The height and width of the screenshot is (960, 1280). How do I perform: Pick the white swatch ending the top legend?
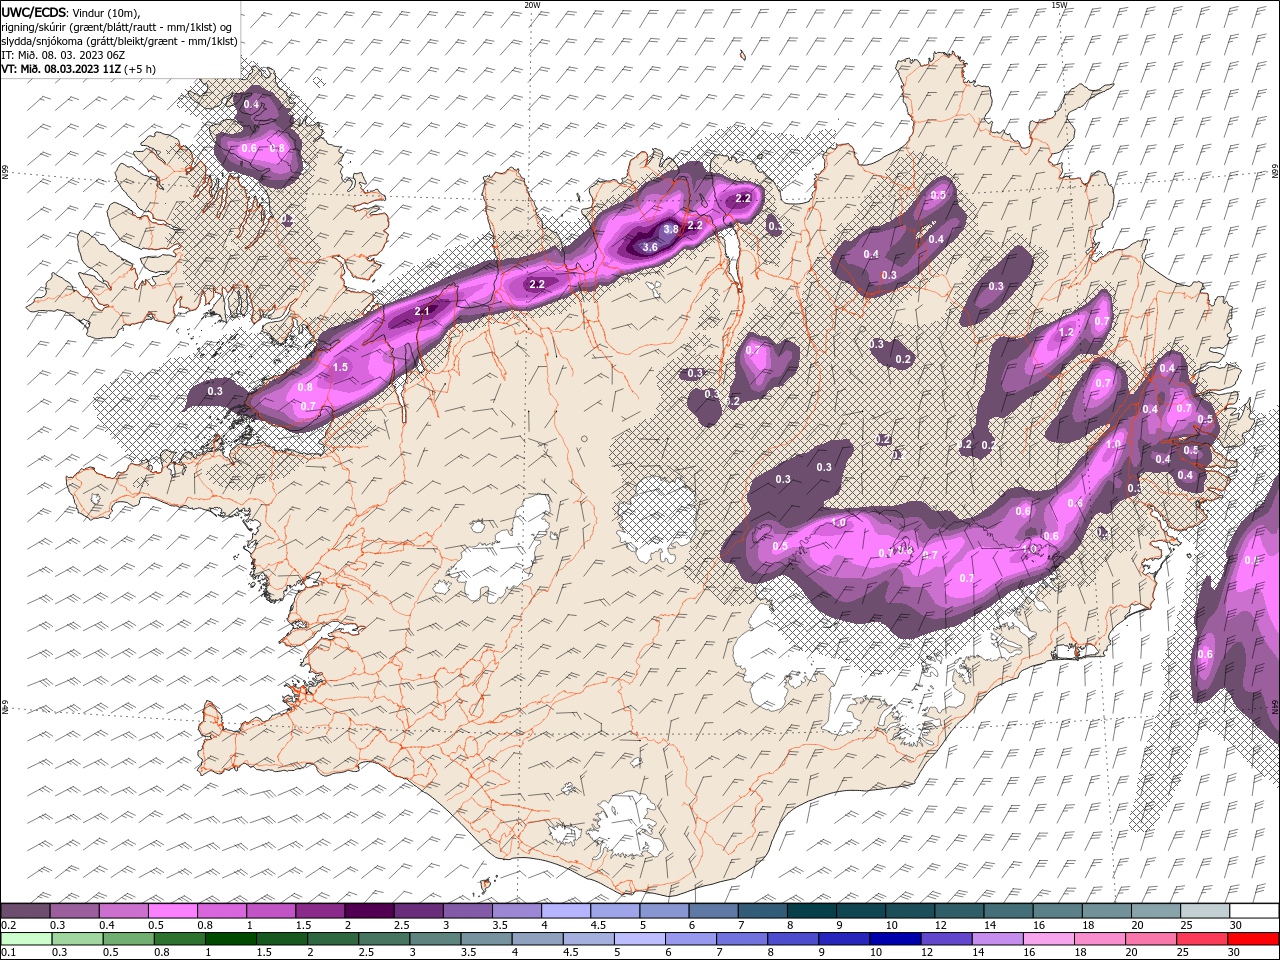pyautogui.click(x=1254, y=911)
